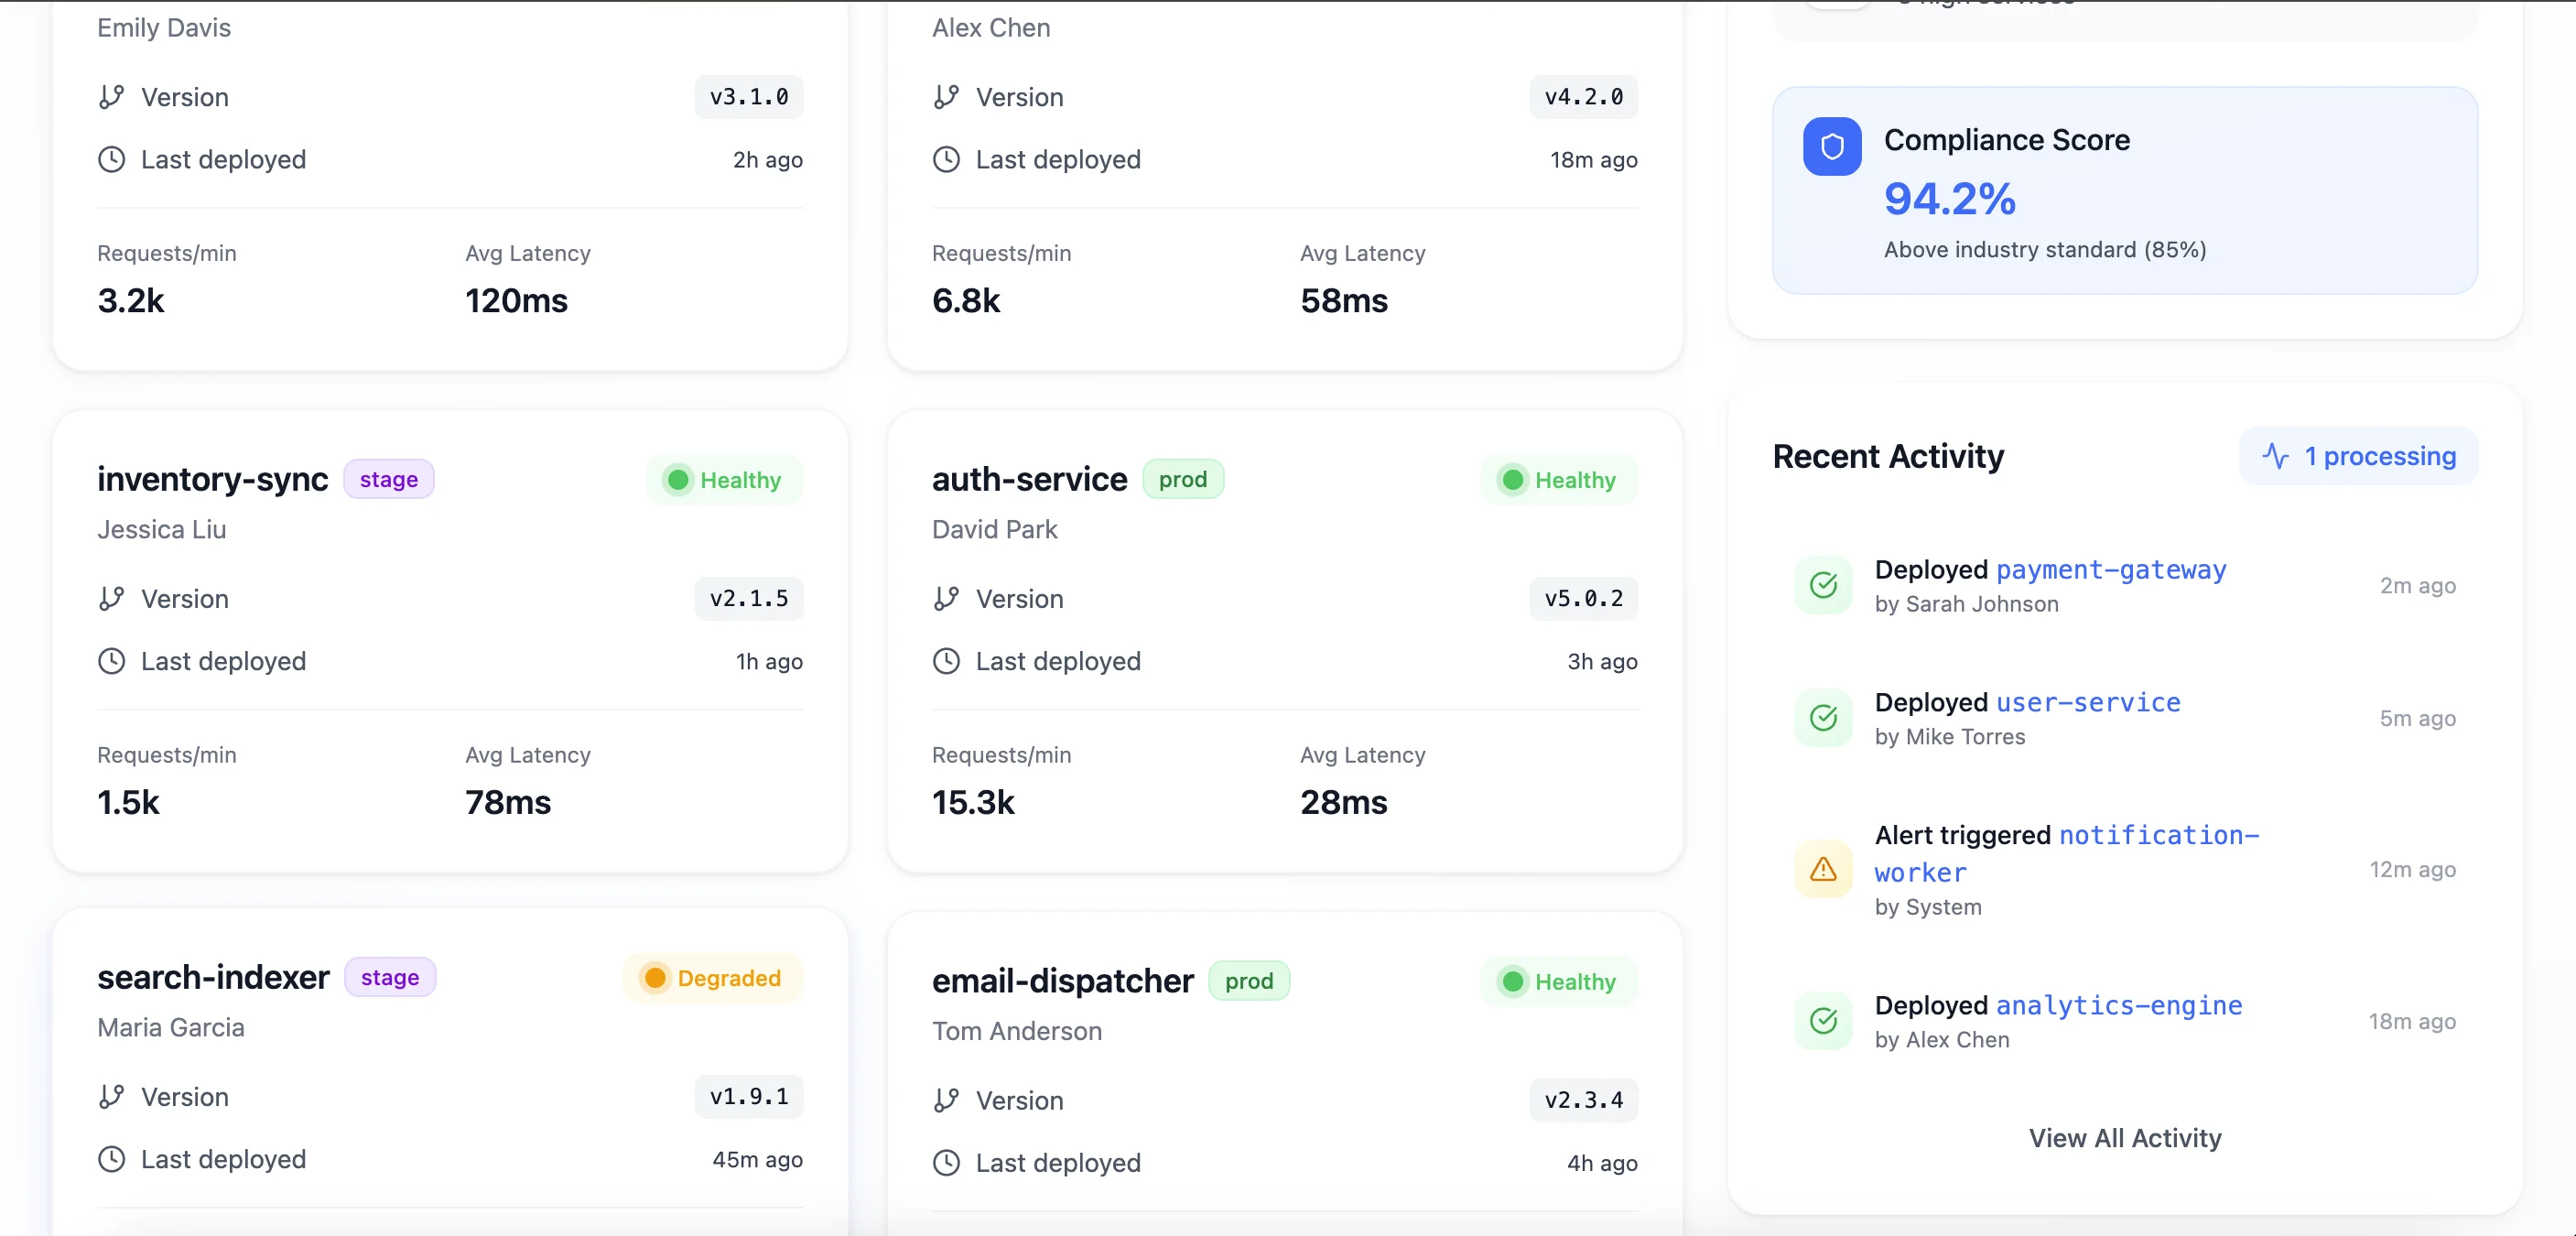
Task: Expand the 1 processing activity indicator
Action: 2358,456
